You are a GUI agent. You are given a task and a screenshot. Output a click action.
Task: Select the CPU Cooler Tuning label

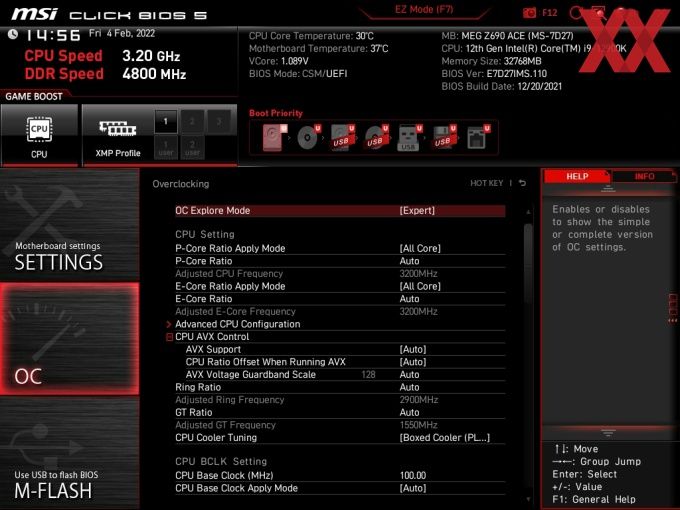point(216,438)
